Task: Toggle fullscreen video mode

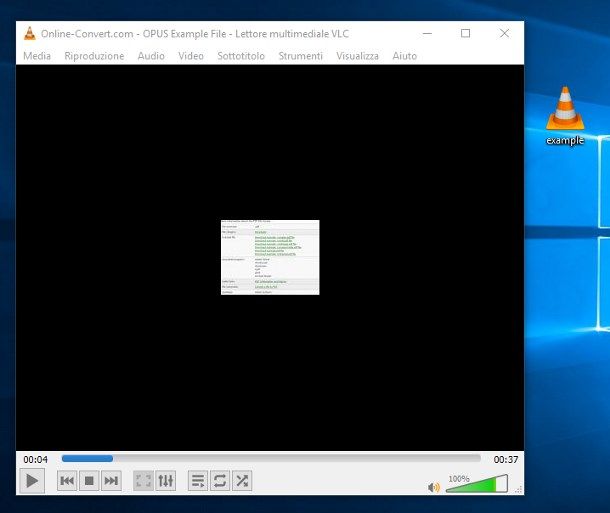Action: 143,481
